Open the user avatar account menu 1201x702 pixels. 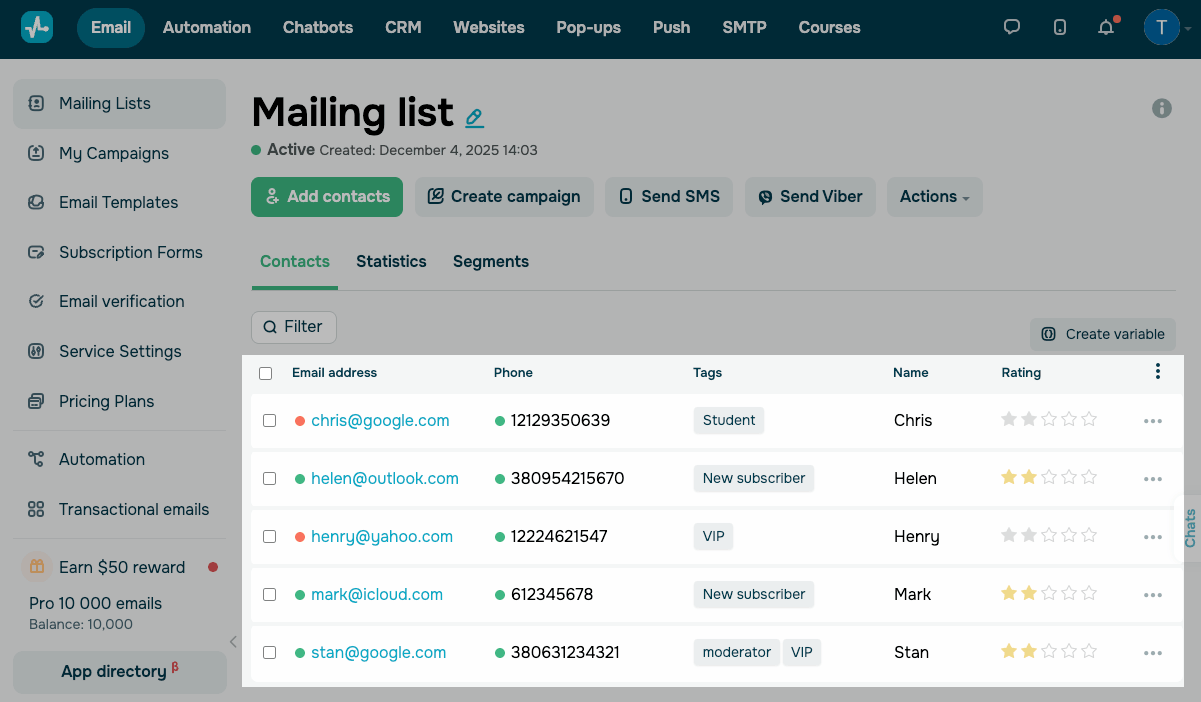click(x=1162, y=28)
